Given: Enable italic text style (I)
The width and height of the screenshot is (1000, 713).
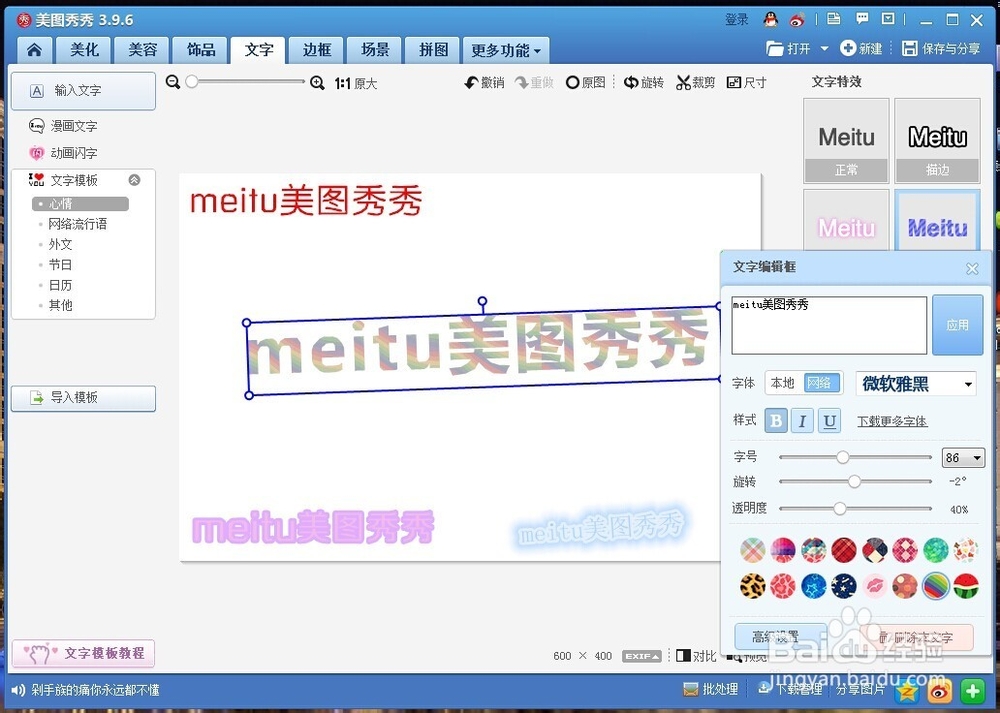Looking at the screenshot, I should pos(803,420).
